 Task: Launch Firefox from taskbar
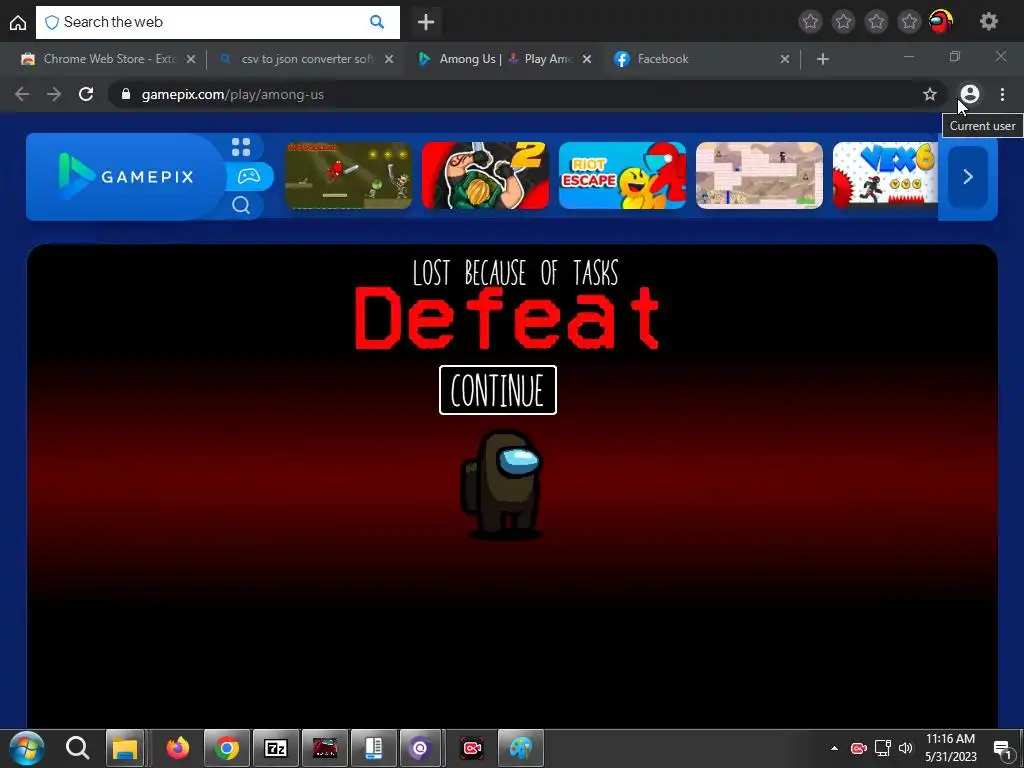tap(177, 748)
